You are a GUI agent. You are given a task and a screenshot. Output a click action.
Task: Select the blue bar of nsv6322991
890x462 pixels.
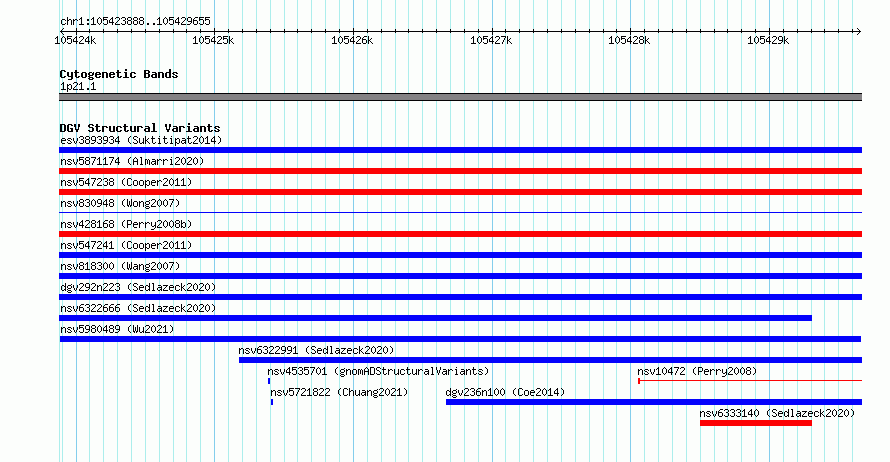[x=551, y=360]
